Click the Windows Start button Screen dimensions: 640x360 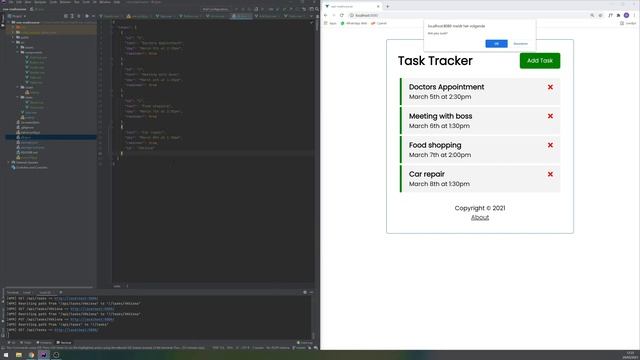point(6,355)
